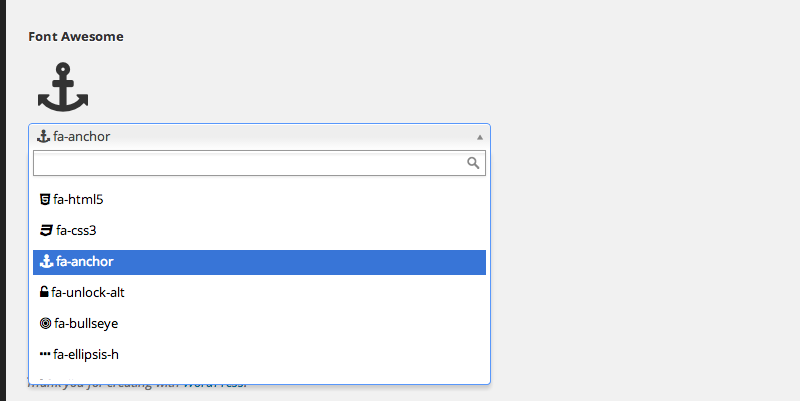
Task: Choose the fa-bullseye option
Action: pos(86,323)
